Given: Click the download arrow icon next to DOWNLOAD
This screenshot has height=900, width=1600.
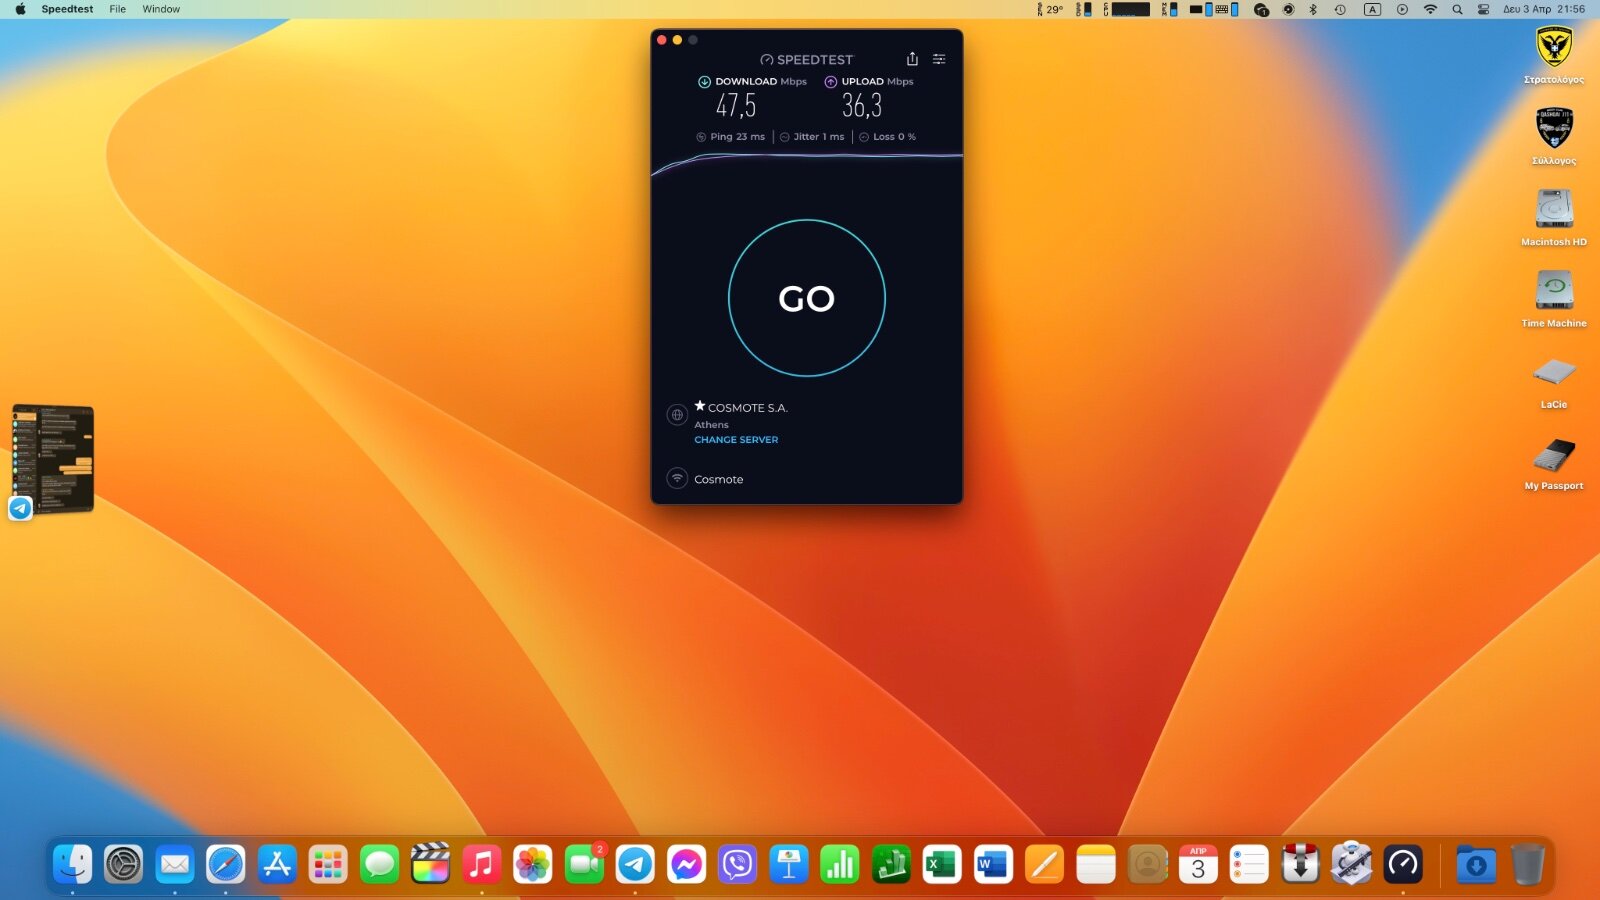Looking at the screenshot, I should pyautogui.click(x=704, y=82).
